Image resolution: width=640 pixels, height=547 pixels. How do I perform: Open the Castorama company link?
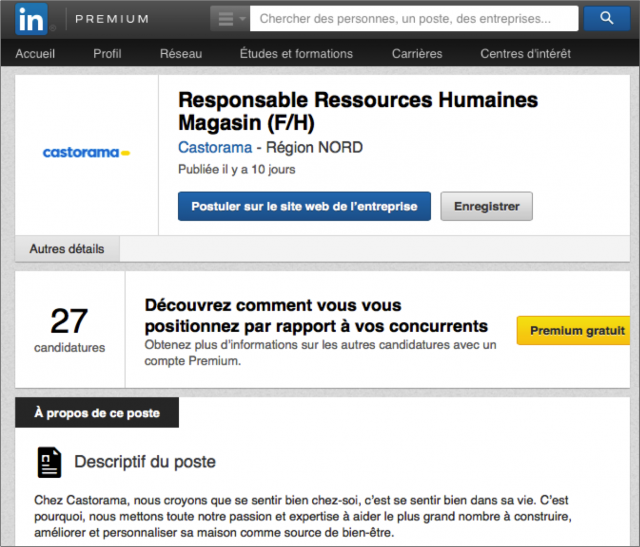214,148
